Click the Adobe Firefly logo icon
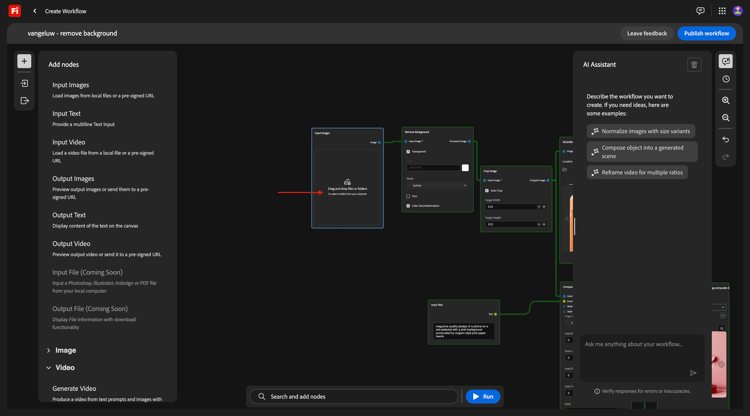750x416 pixels. [14, 11]
